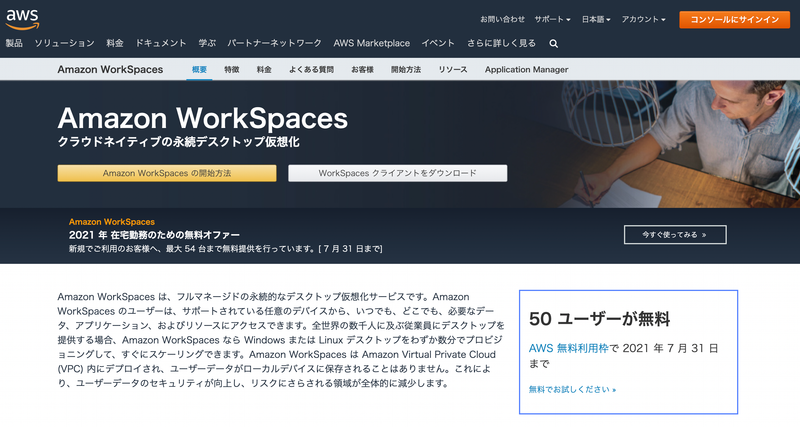
Task: Click クラウドネイティブの永続デスクトップ仮想化 subtitle
Action: [x=179, y=142]
